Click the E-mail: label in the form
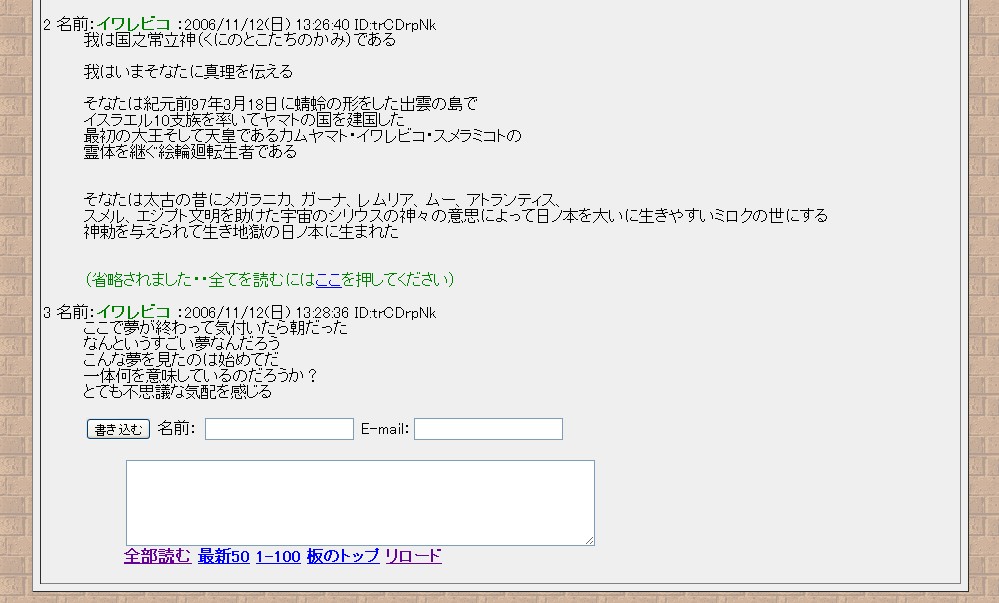This screenshot has width=999, height=603. [x=385, y=429]
